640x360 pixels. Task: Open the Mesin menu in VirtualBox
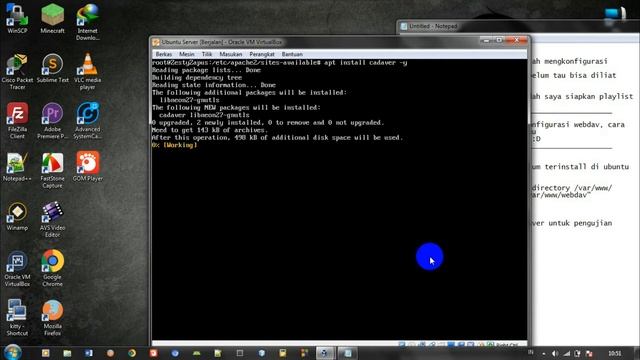click(x=187, y=54)
